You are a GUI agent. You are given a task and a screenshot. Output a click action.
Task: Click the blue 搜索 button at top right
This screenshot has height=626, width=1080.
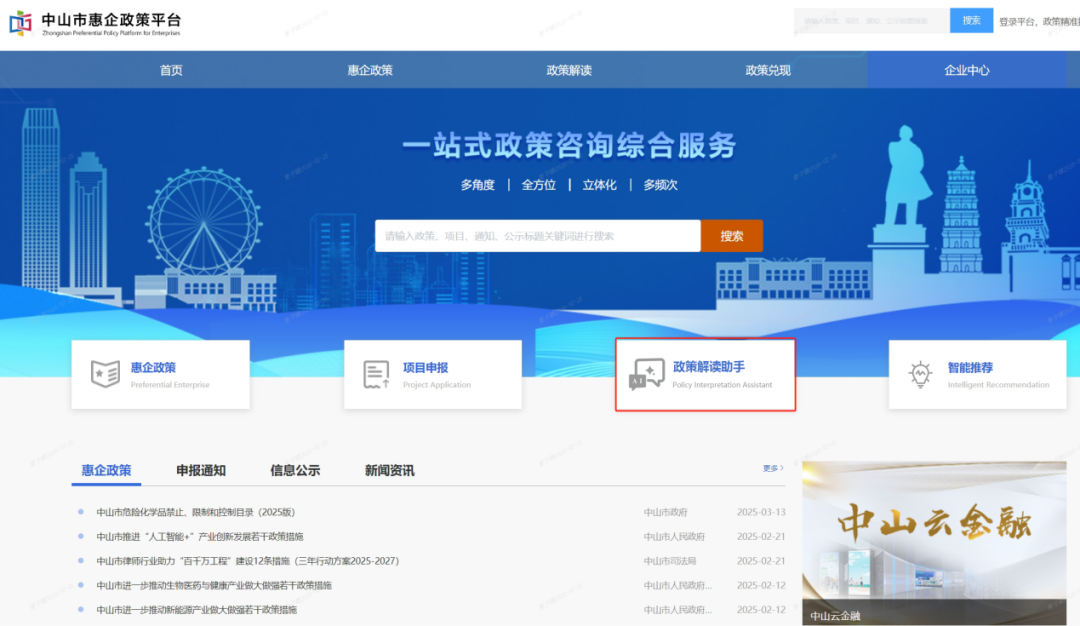click(x=971, y=19)
